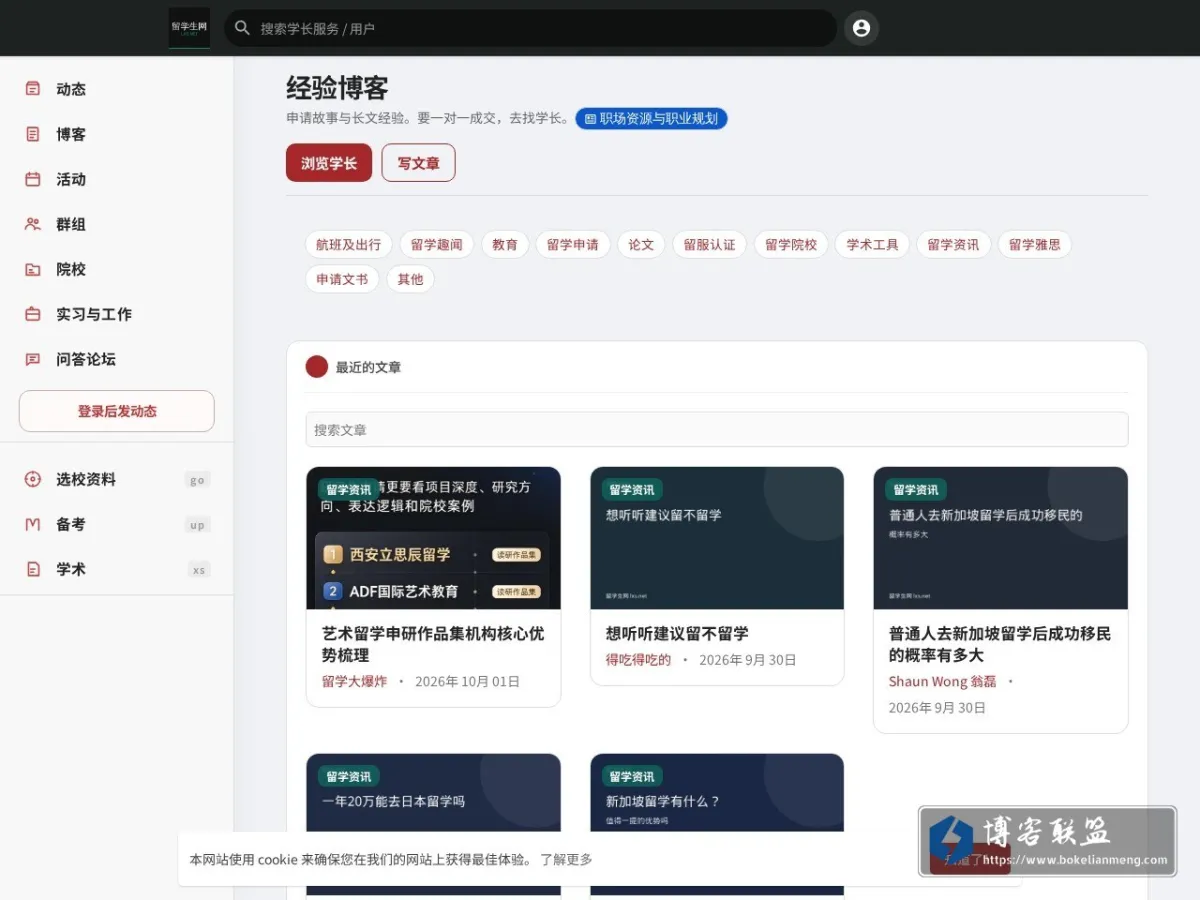Open title 艺术留学申研作品集机构核心优势梳理

pyautogui.click(x=433, y=644)
